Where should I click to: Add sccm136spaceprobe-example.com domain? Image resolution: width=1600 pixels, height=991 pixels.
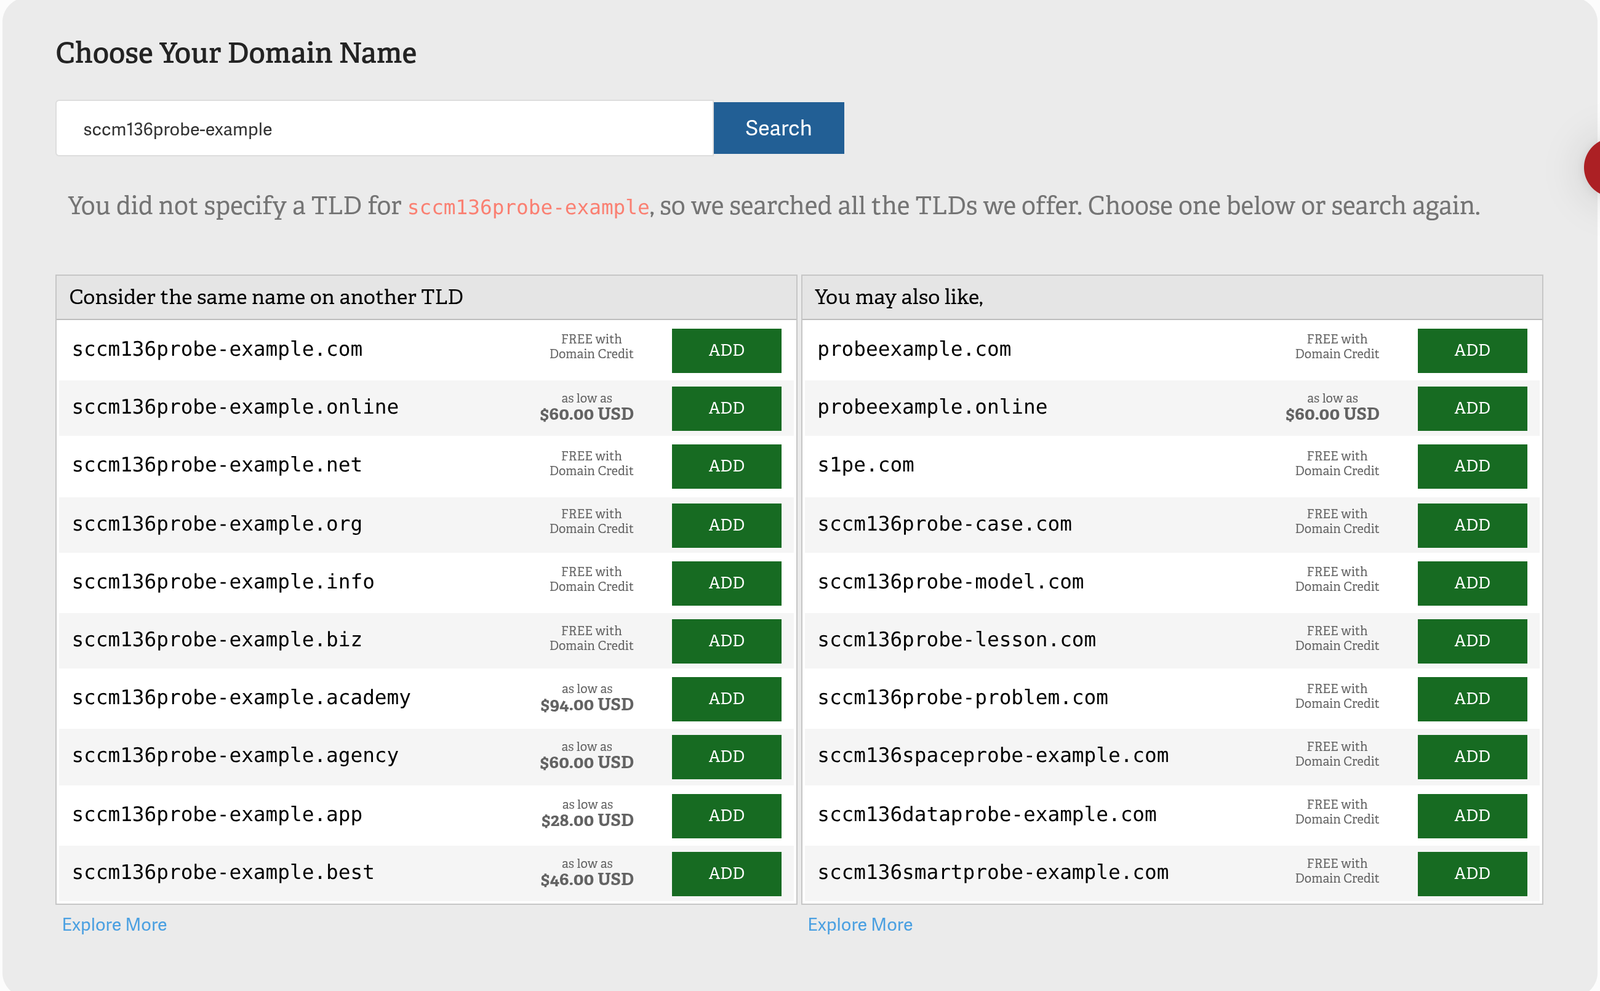coord(1472,757)
